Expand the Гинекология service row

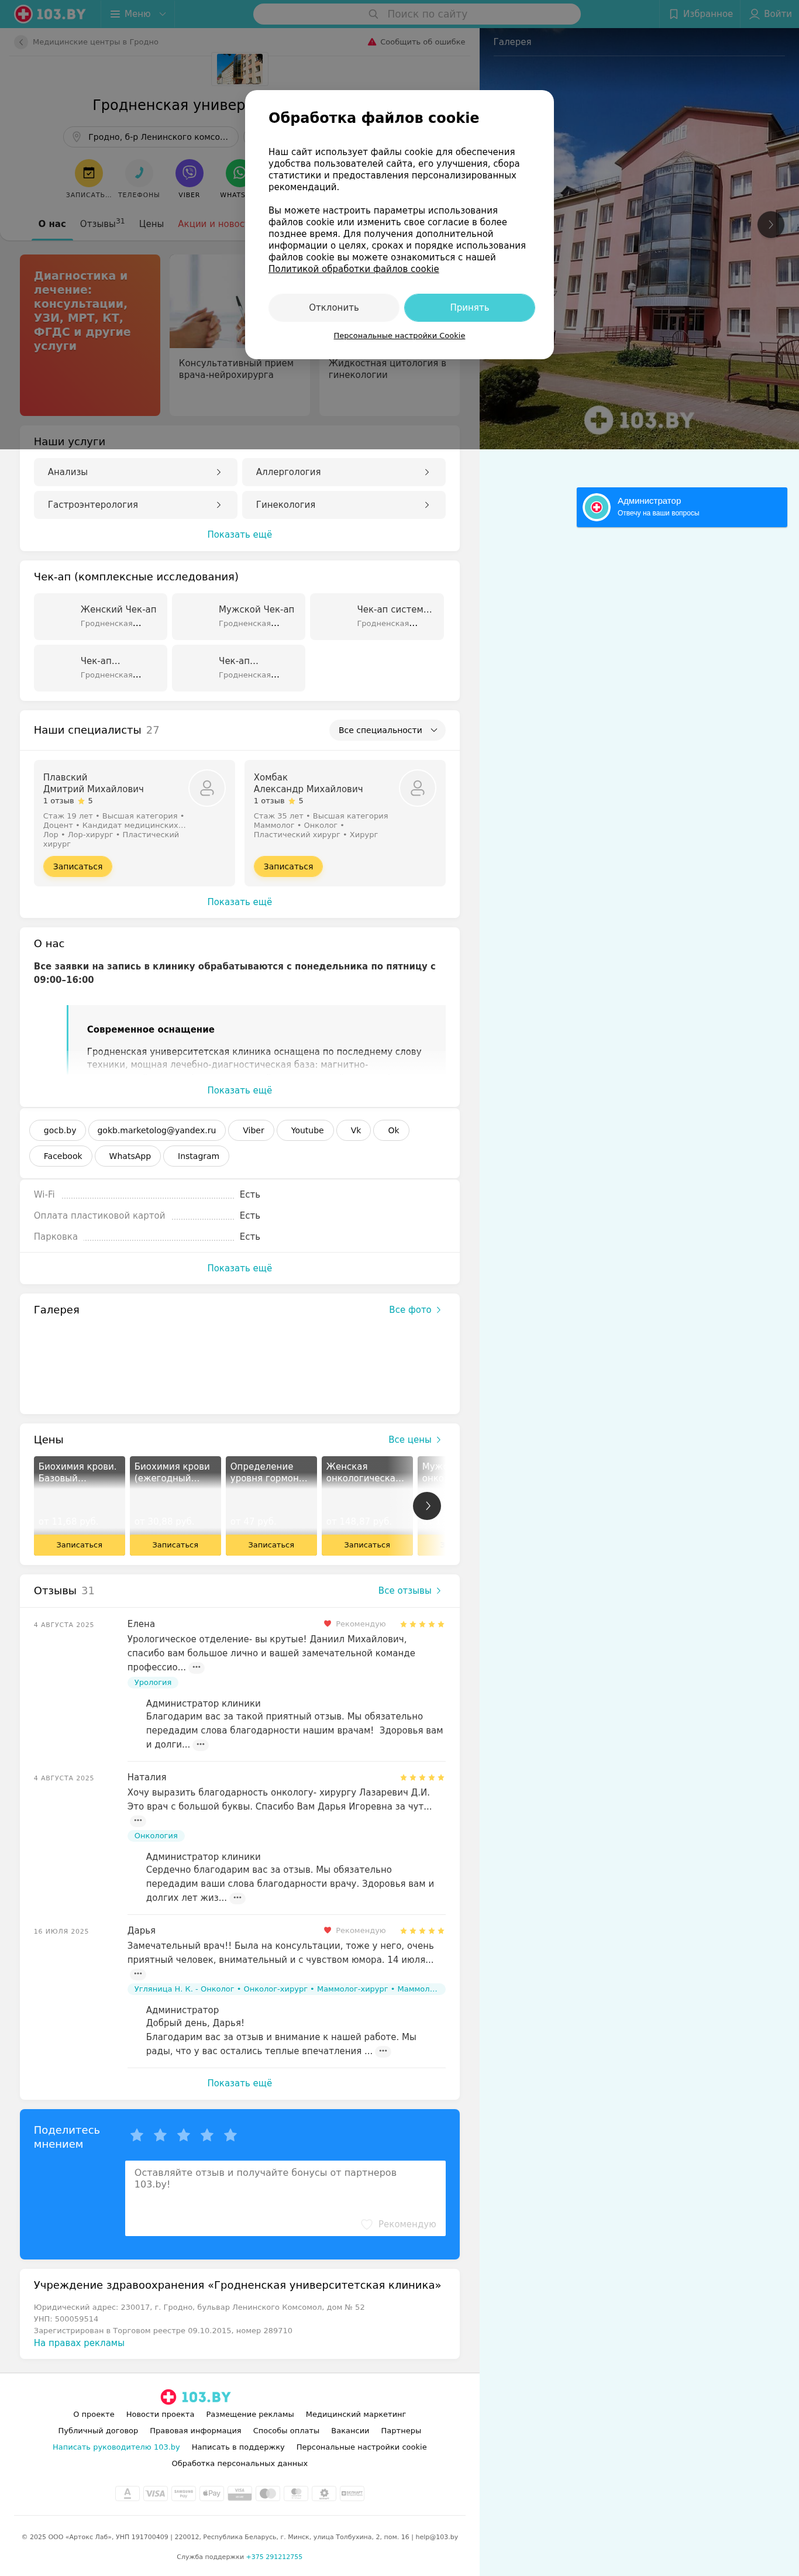click(x=344, y=505)
